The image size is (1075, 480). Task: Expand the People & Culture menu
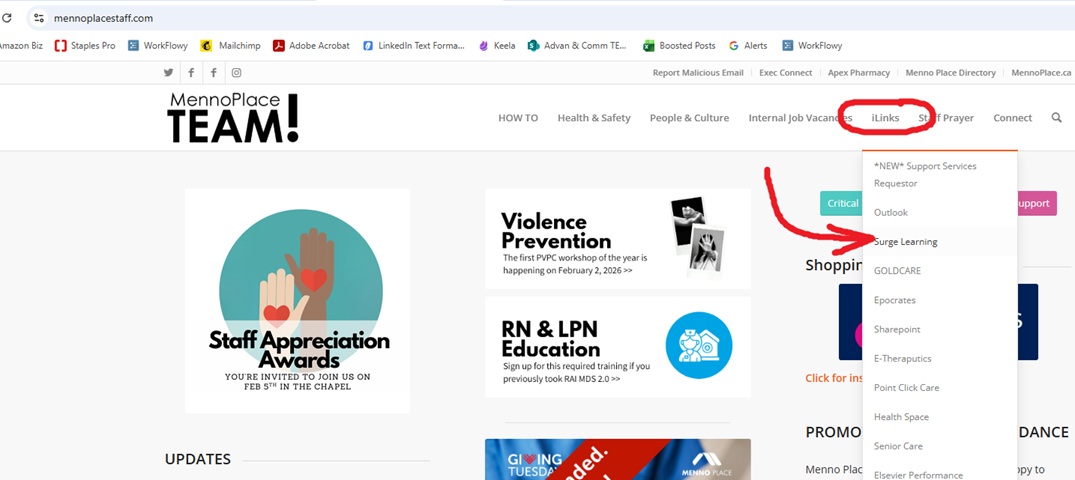tap(689, 118)
